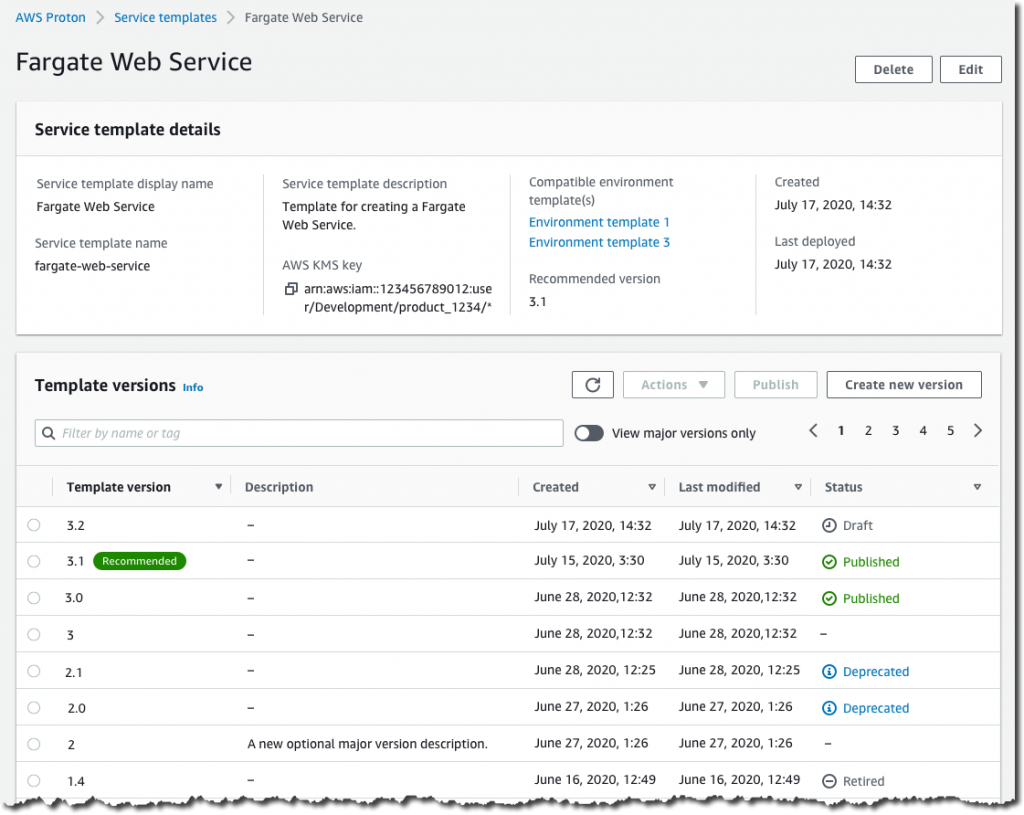Open the Template versions Info link
Image resolution: width=1024 pixels, height=815 pixels.
click(193, 387)
